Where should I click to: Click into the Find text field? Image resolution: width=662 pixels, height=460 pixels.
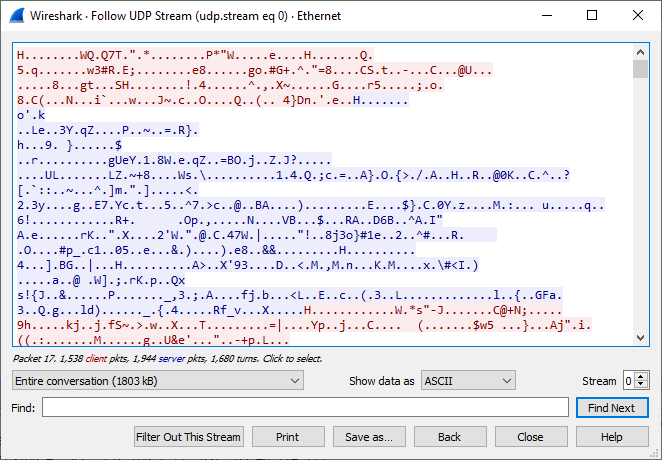click(x=305, y=408)
